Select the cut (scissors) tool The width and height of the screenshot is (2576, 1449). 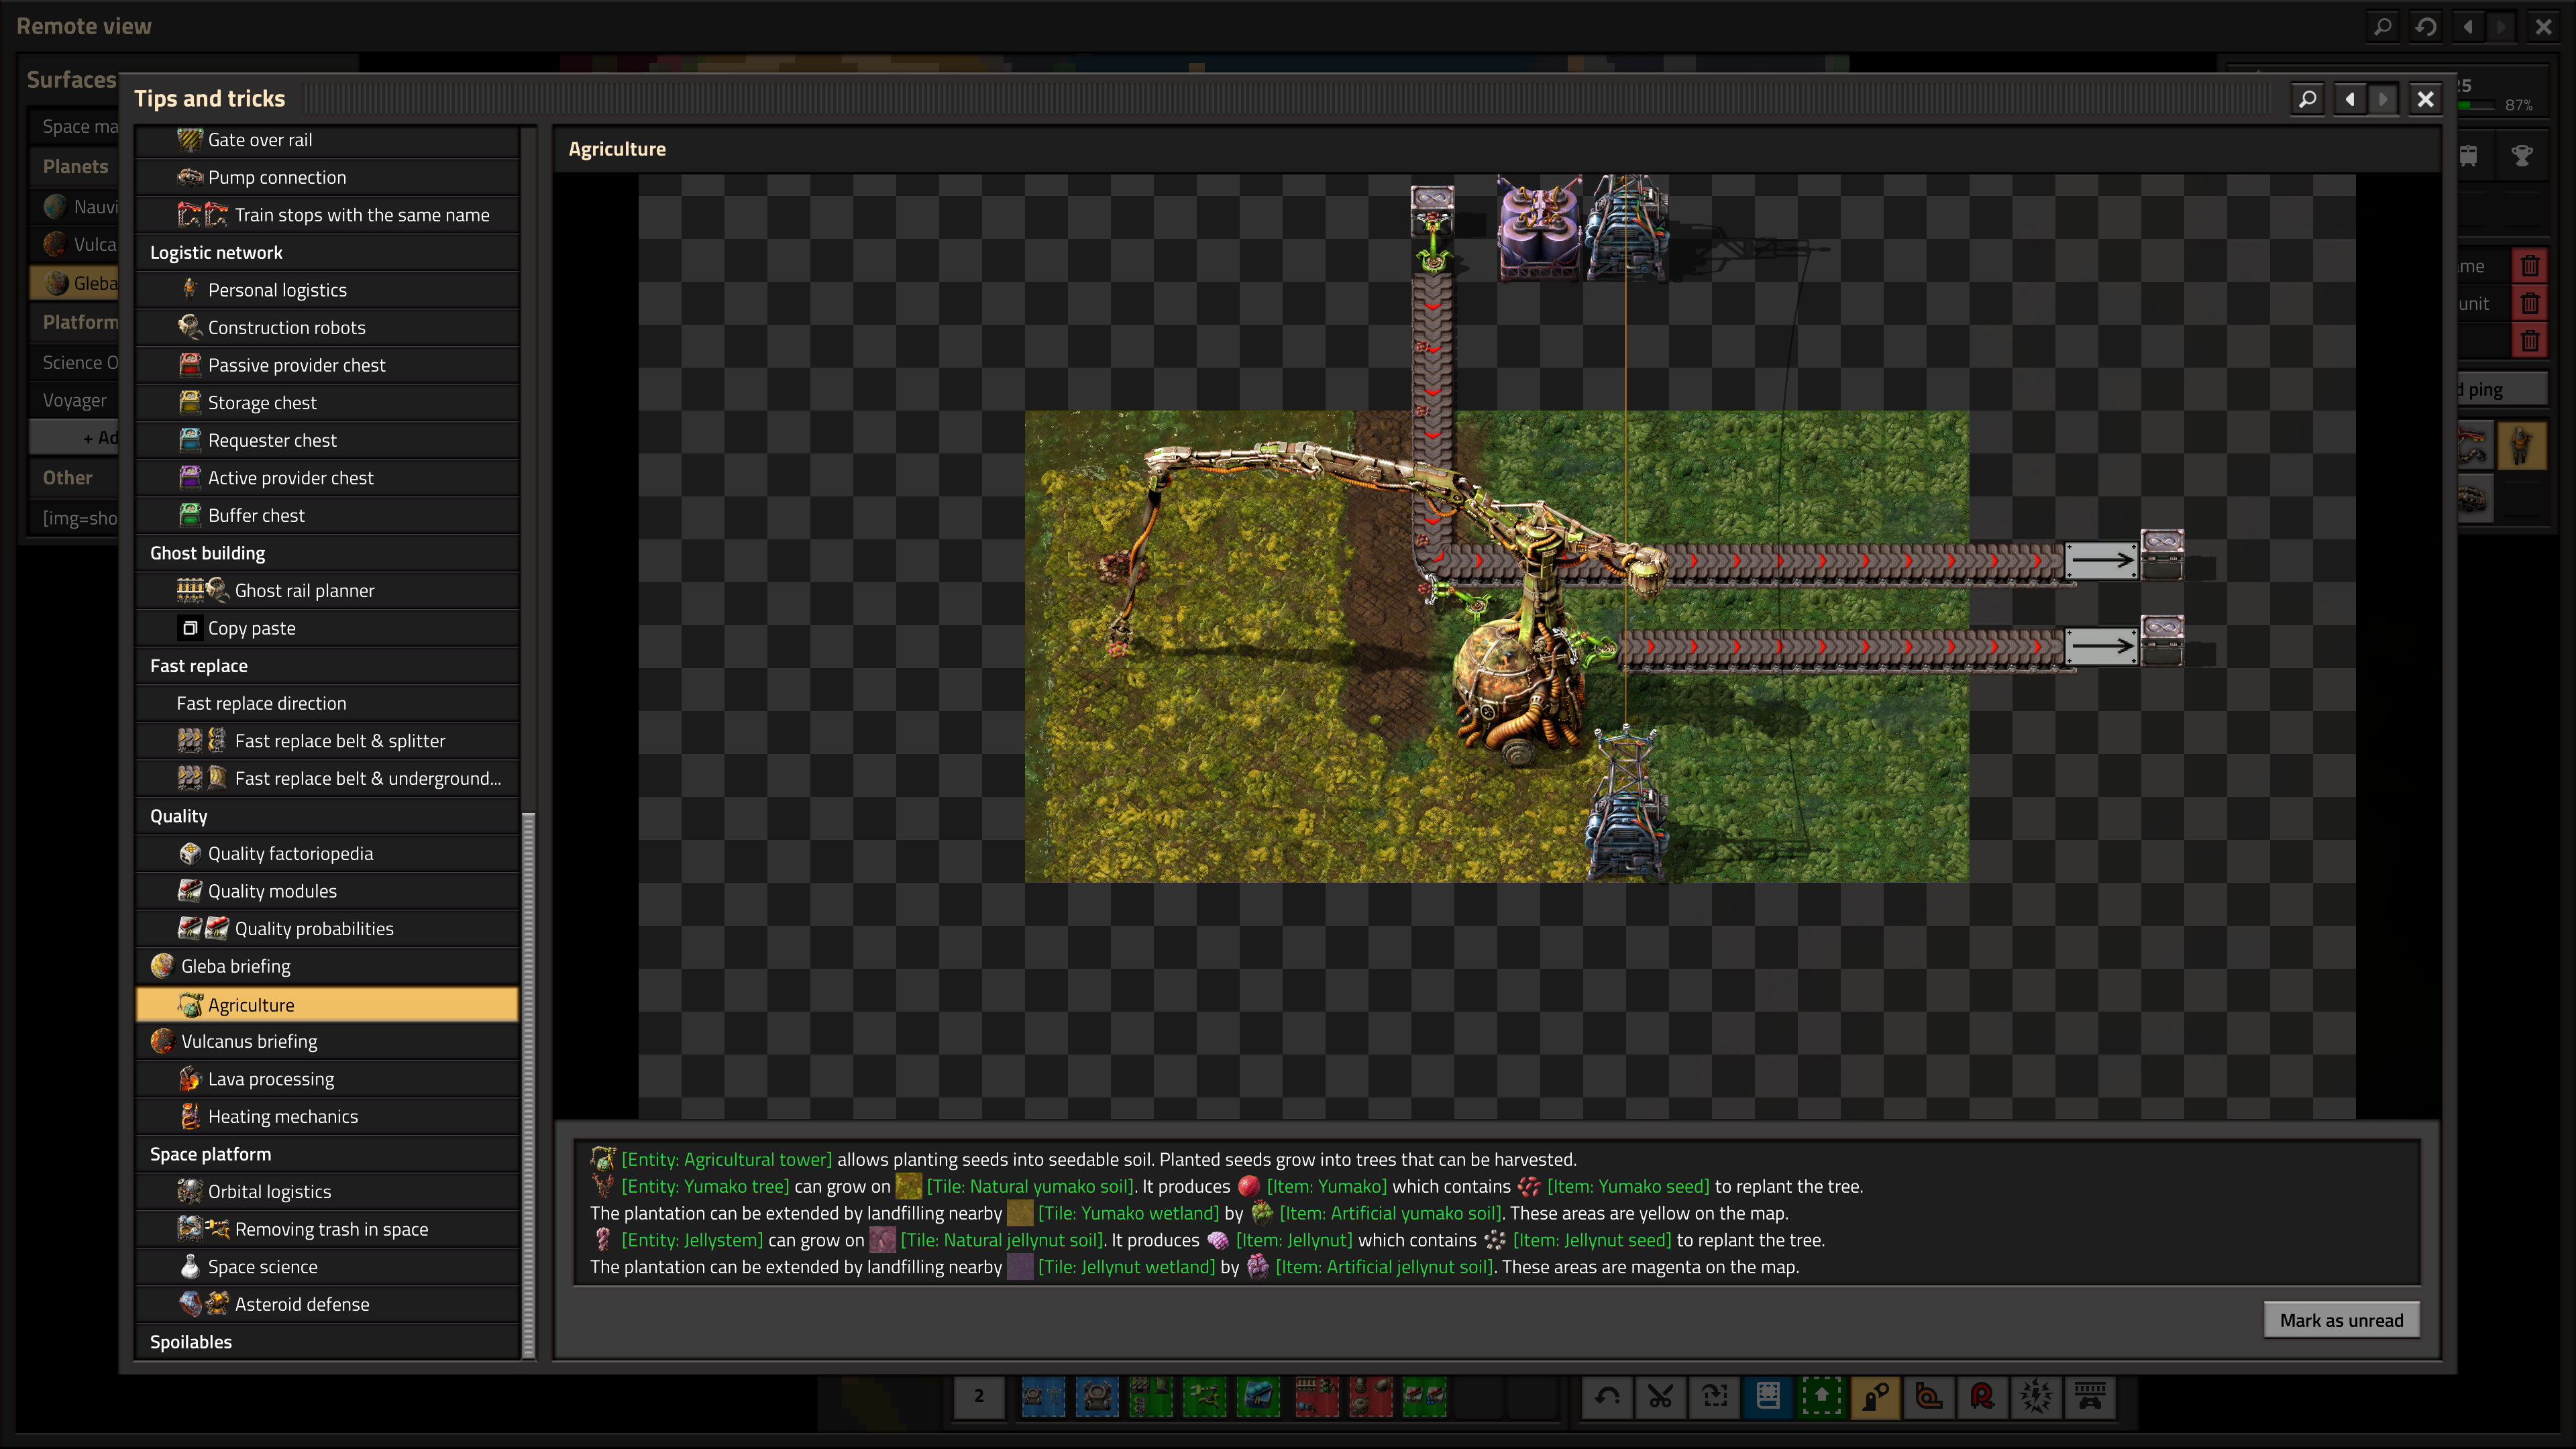(1661, 1396)
